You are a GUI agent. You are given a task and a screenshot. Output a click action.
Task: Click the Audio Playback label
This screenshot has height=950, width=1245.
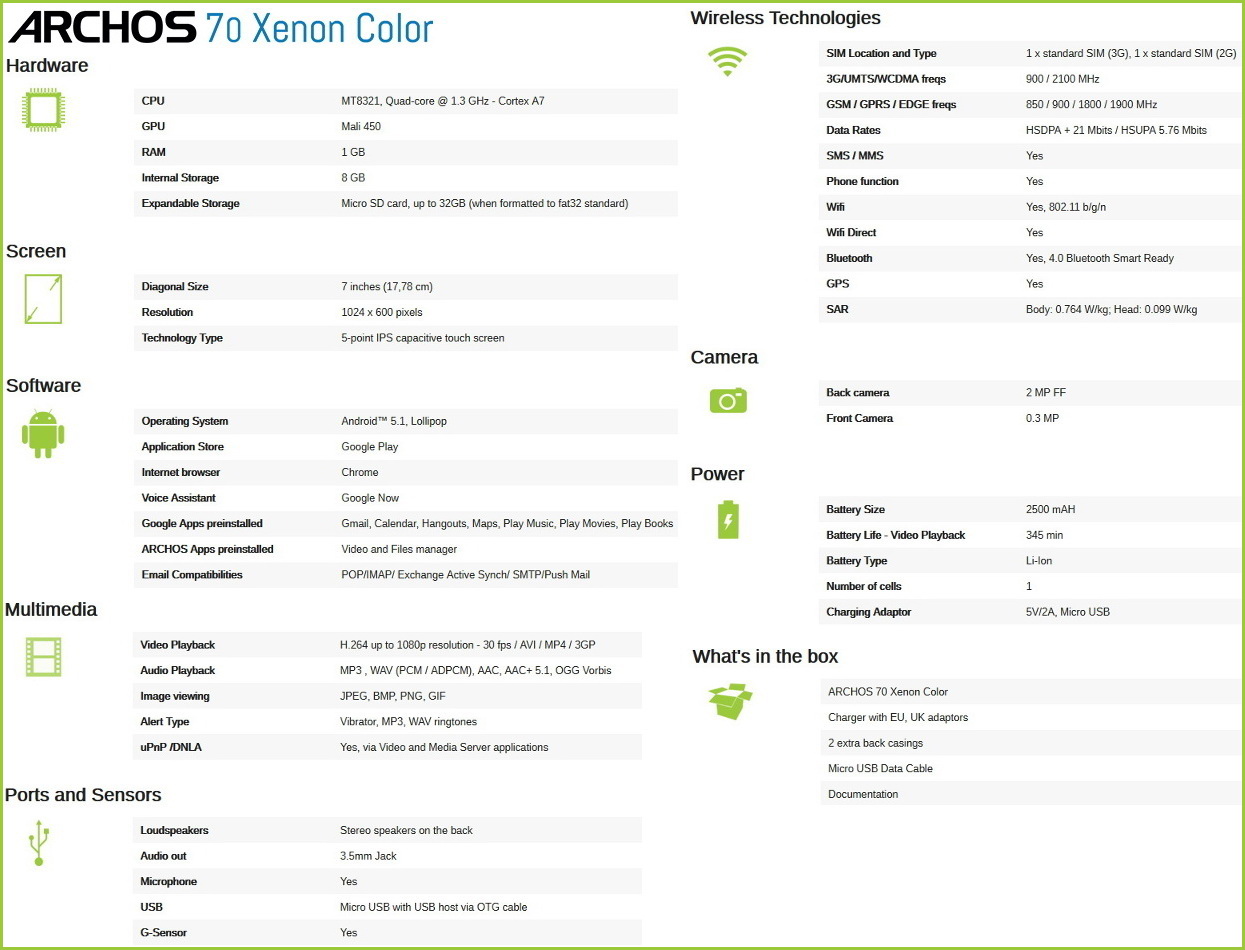point(177,671)
